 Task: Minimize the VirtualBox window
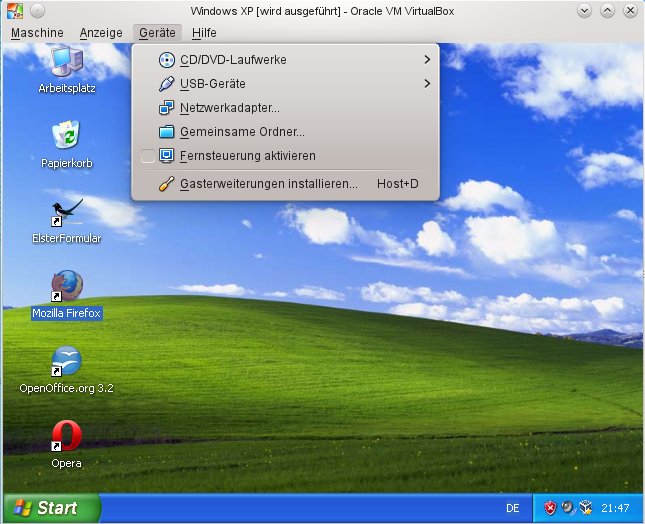[584, 11]
